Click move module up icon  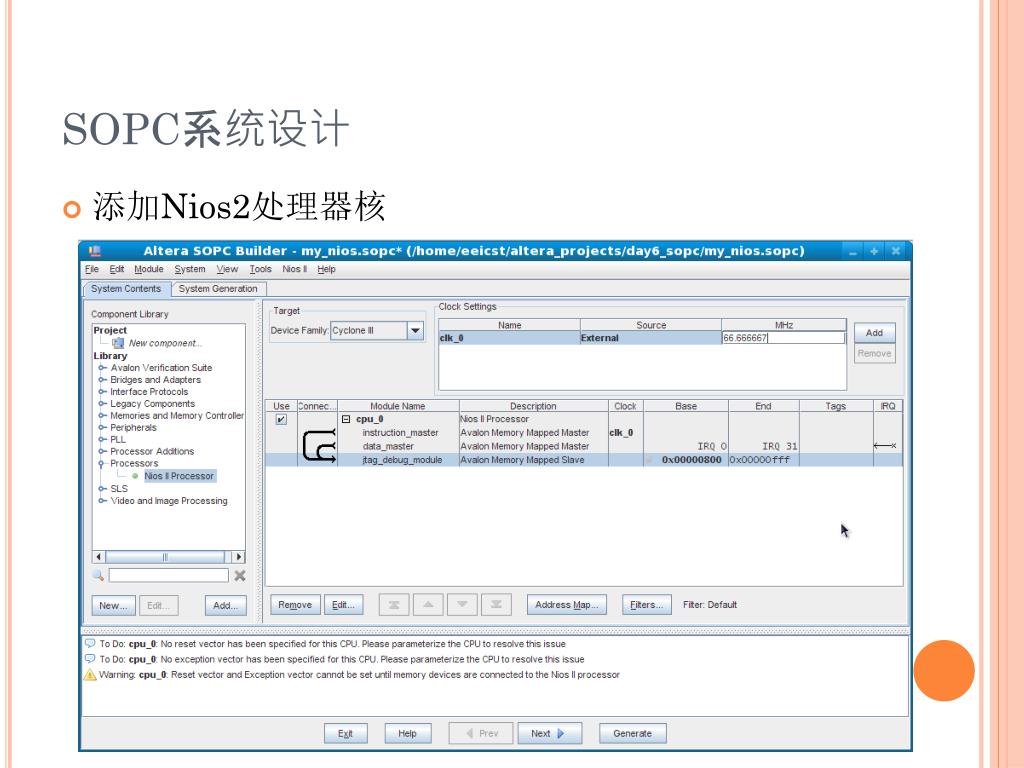point(428,605)
